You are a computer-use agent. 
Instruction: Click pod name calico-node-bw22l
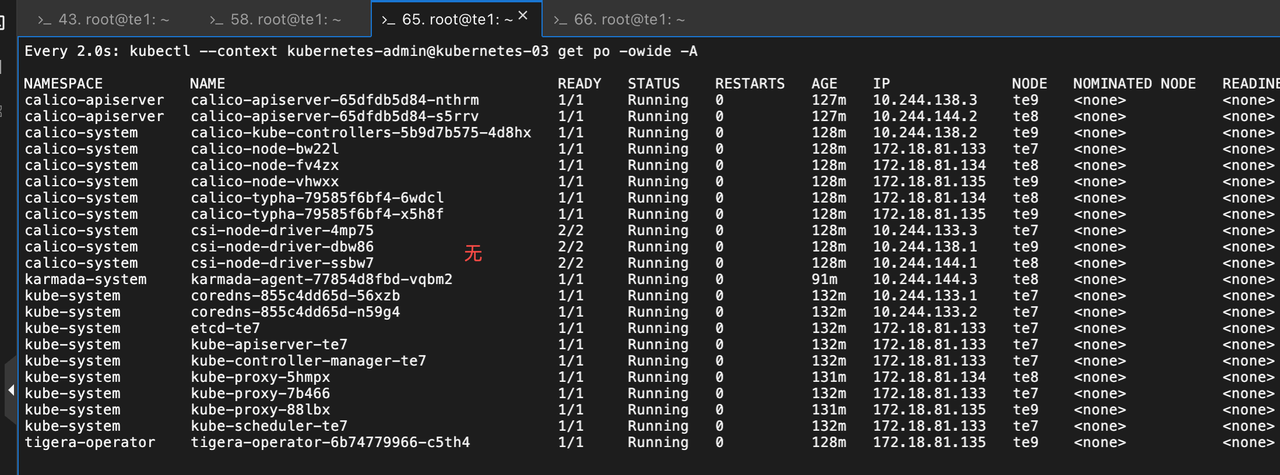(x=264, y=149)
